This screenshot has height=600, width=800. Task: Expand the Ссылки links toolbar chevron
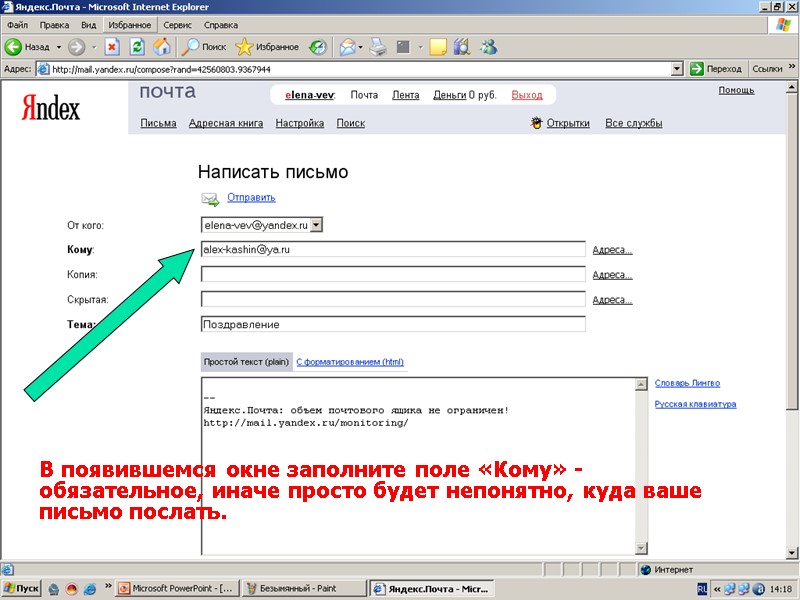pyautogui.click(x=792, y=66)
